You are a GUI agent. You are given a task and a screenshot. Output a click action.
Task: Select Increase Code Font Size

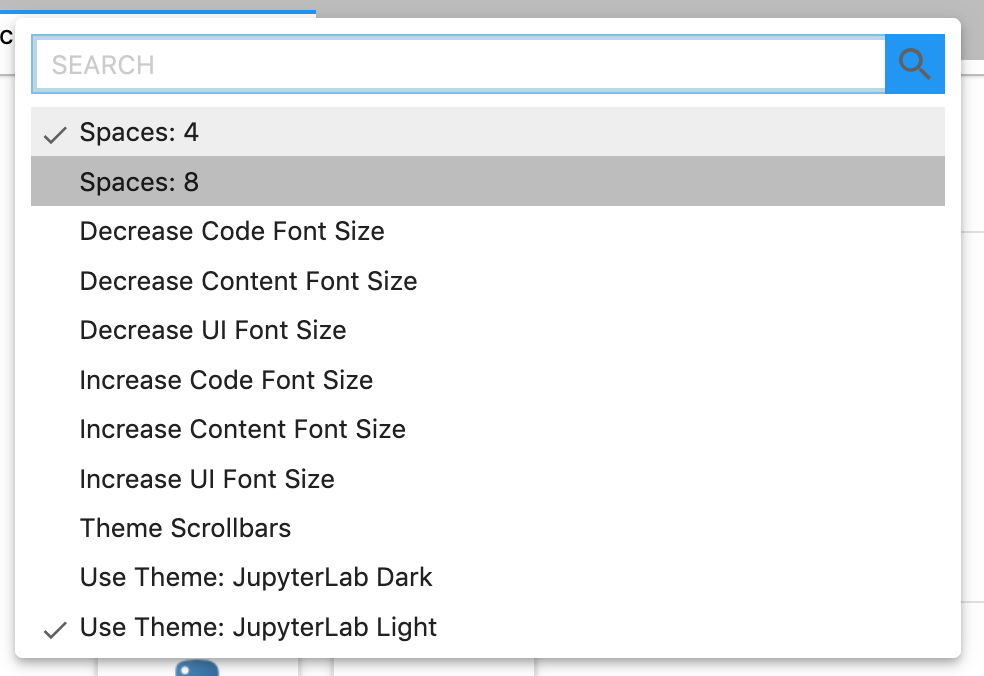click(226, 380)
